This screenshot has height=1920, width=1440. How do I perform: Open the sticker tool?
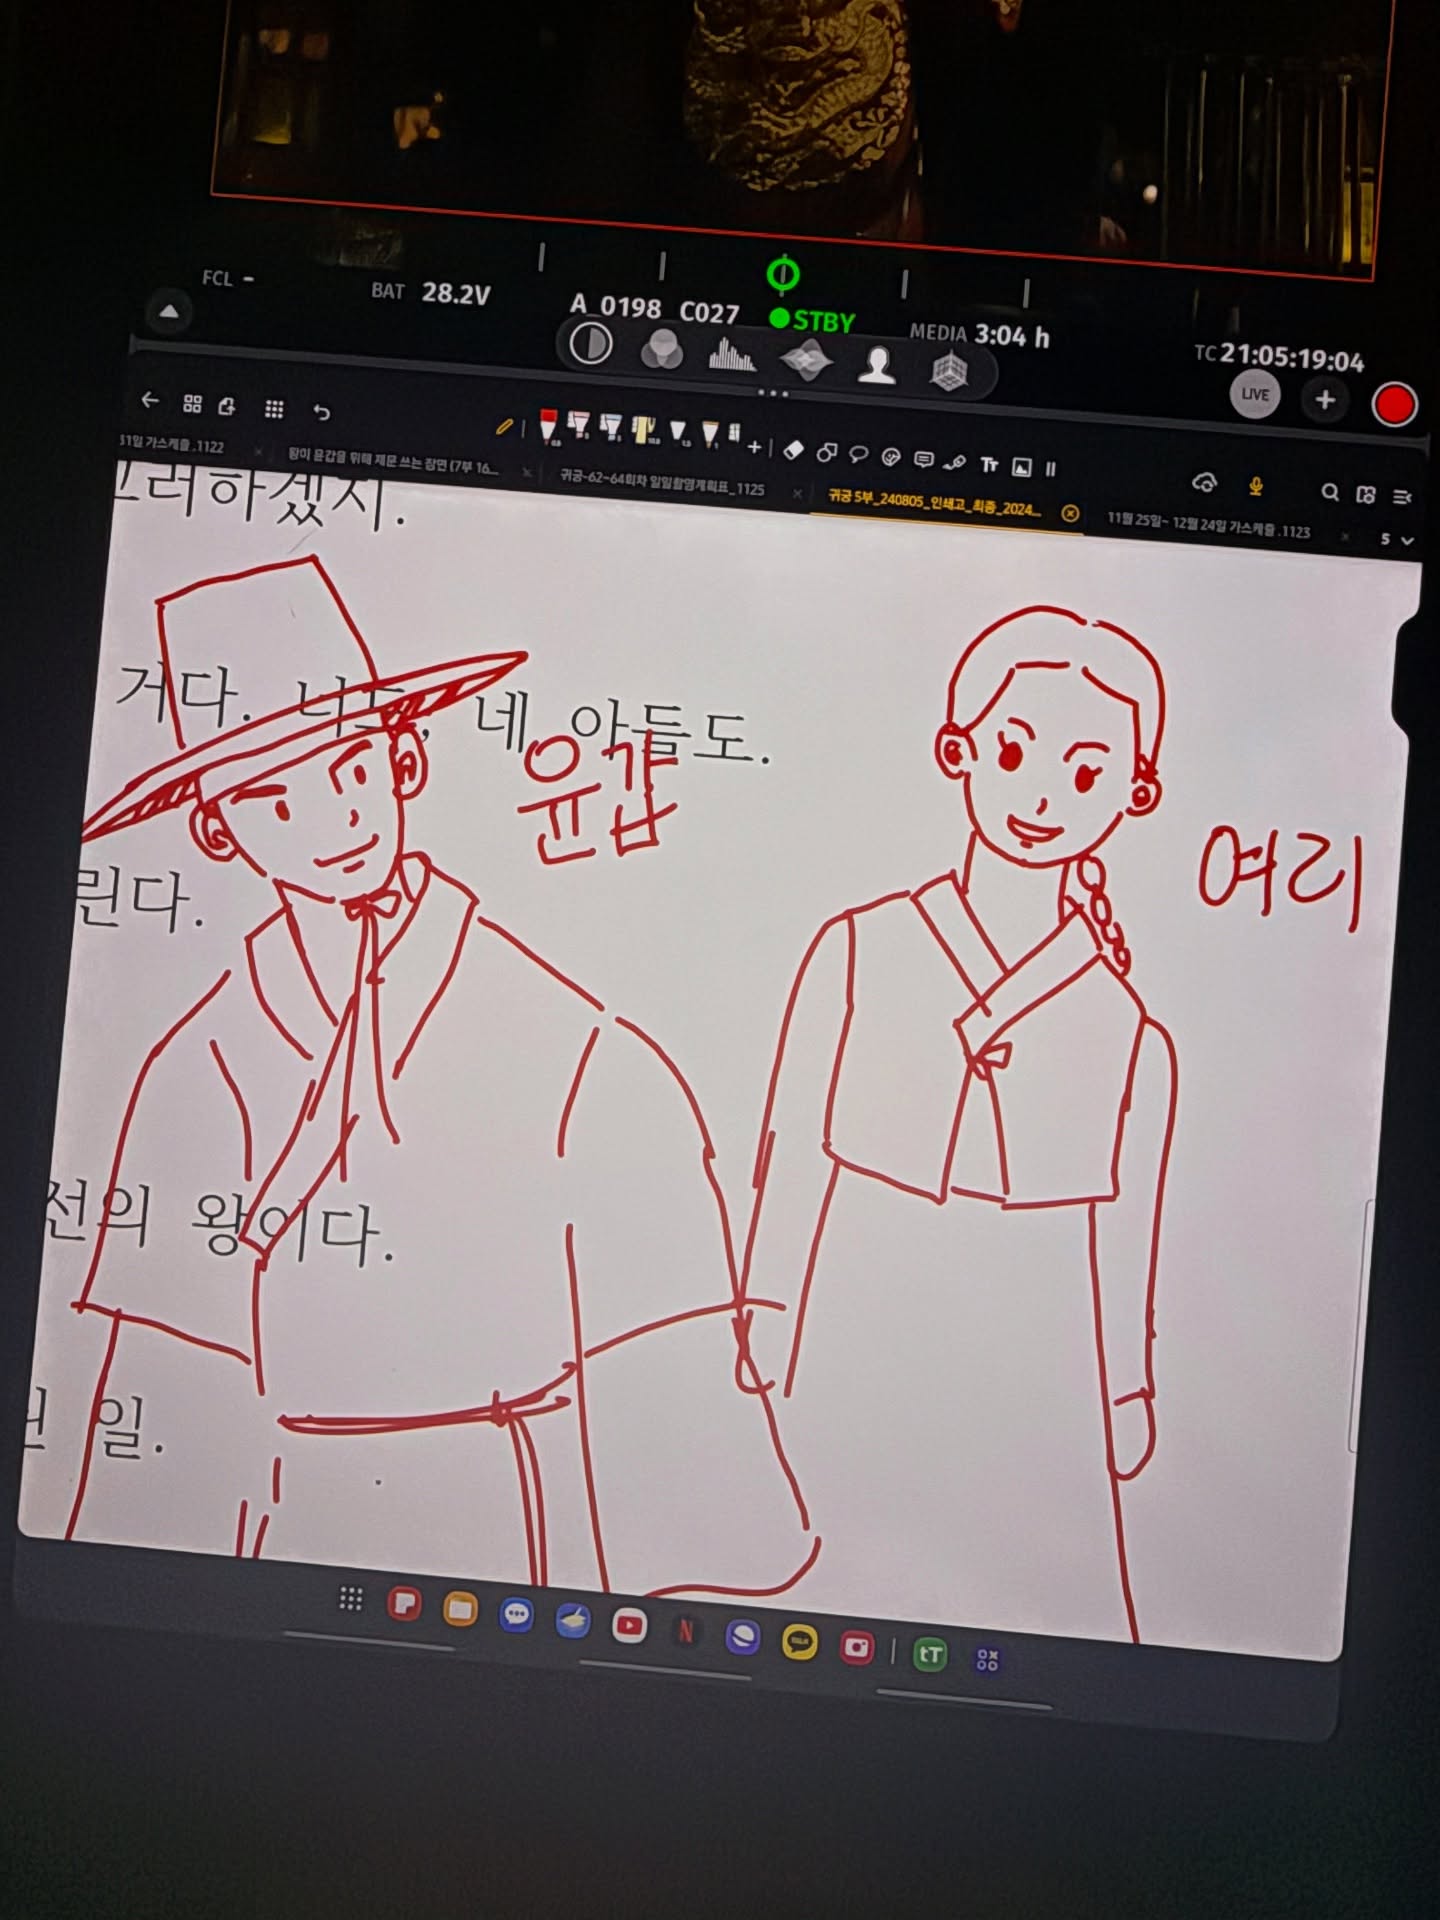click(890, 457)
